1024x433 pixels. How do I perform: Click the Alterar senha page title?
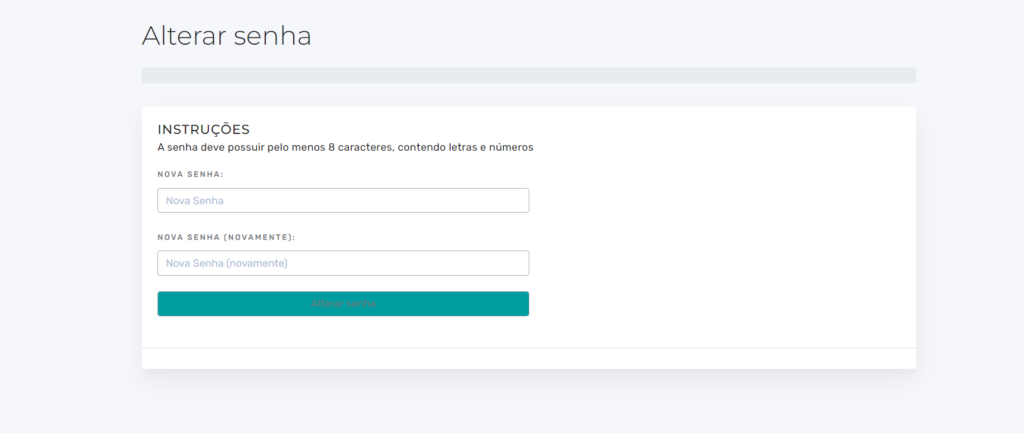227,36
